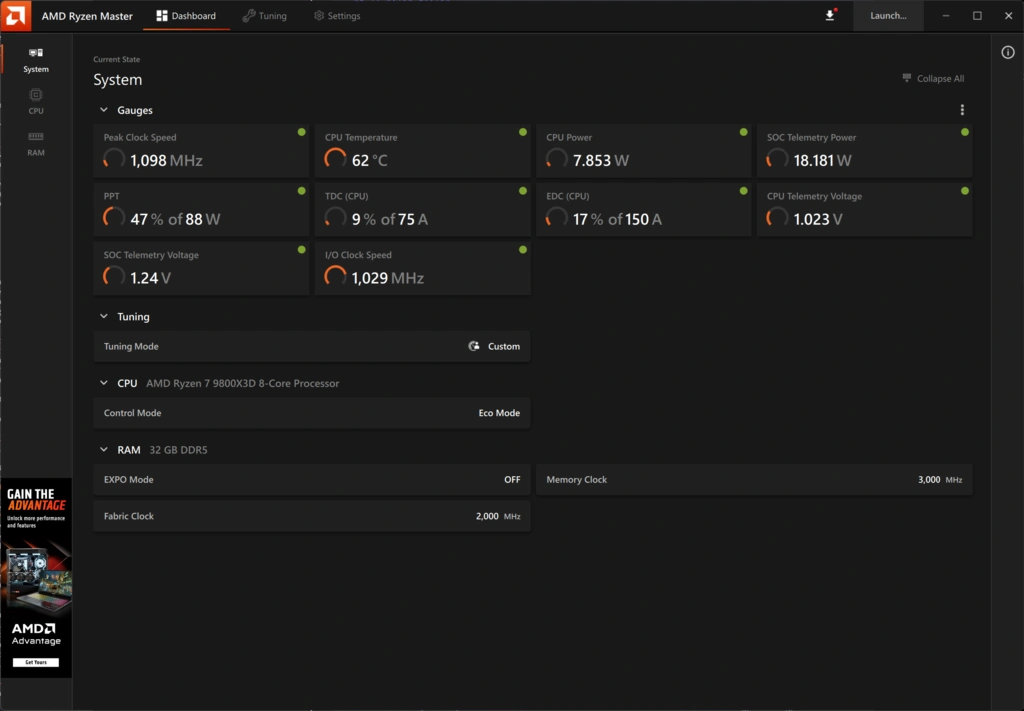Toggle green dot on I/O Clock Speed card
The width and height of the screenshot is (1024, 711).
[522, 249]
